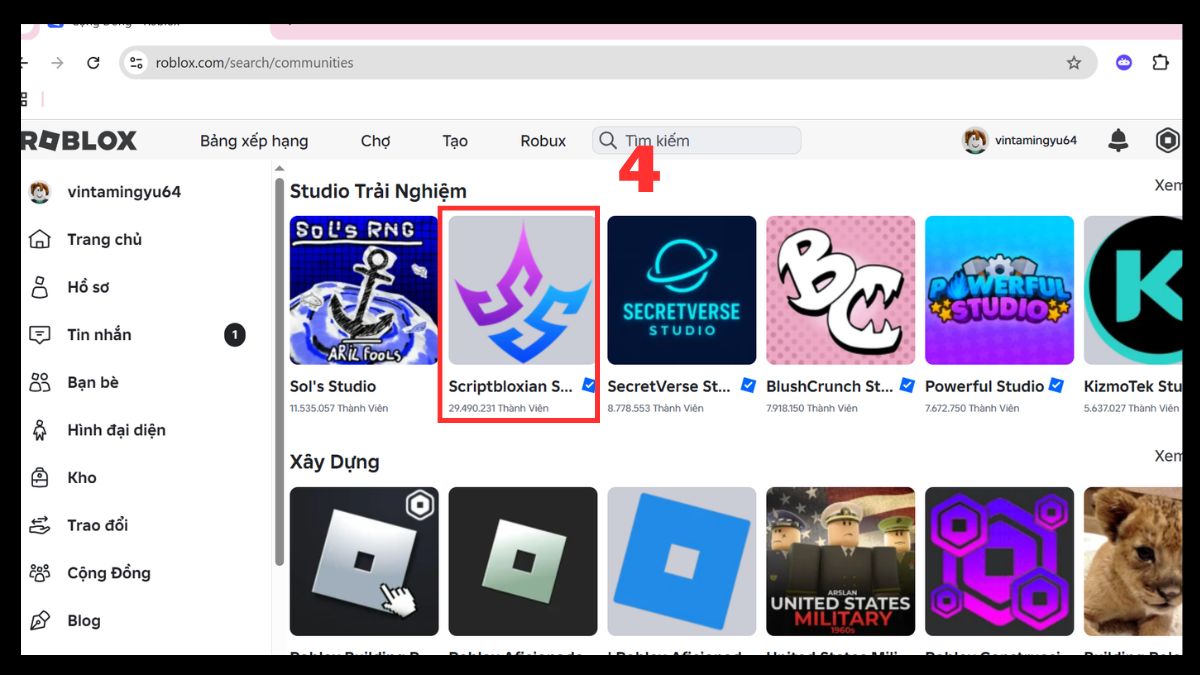Open the lion cub community thumbnail

tap(1133, 561)
